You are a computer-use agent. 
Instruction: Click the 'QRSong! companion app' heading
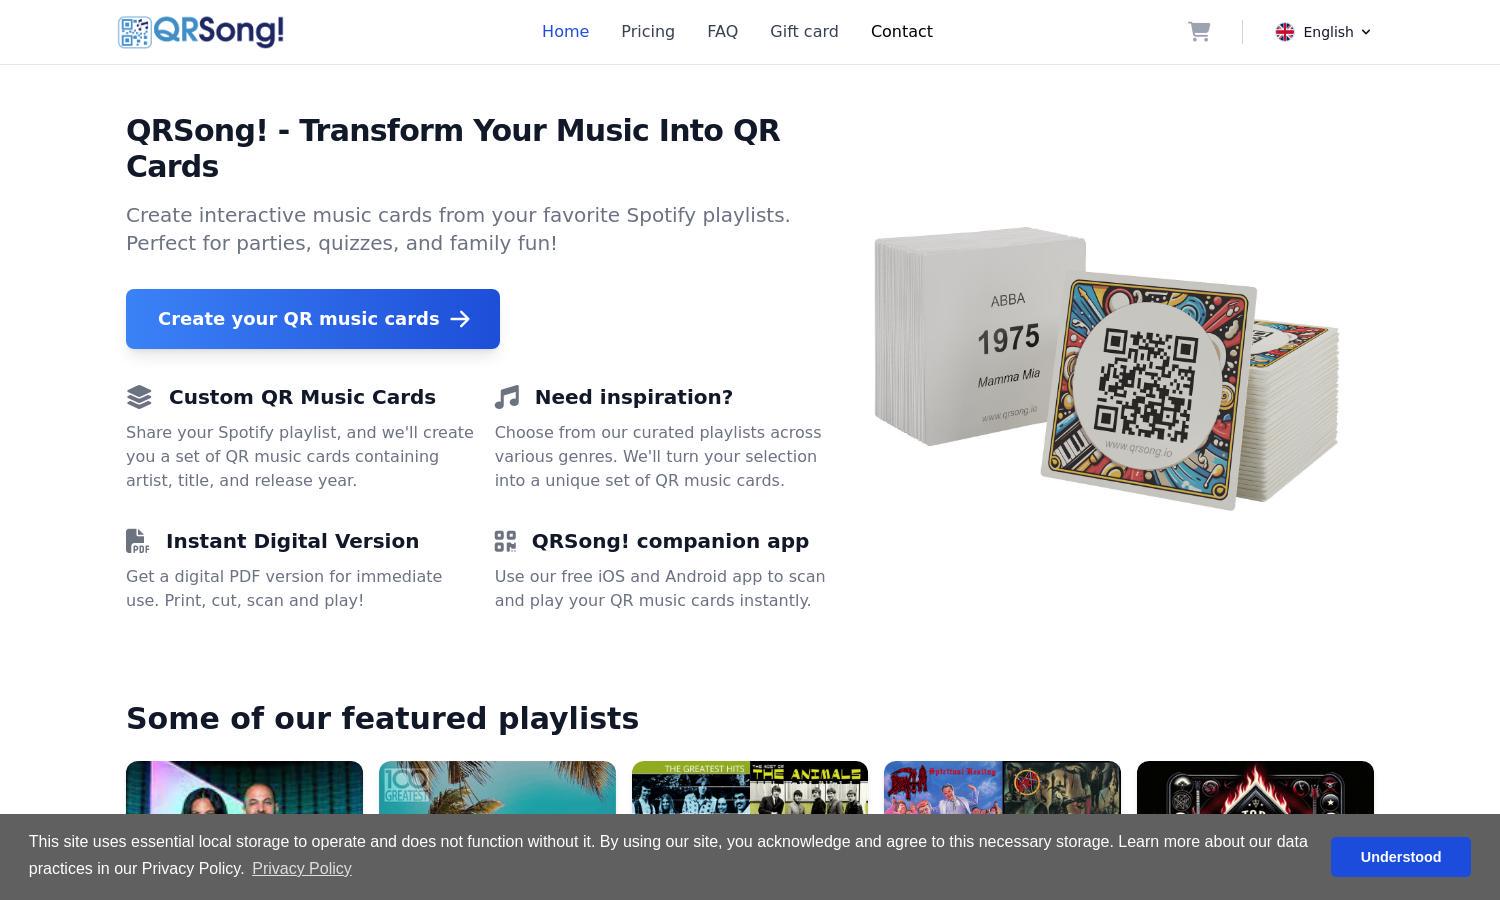(x=670, y=541)
